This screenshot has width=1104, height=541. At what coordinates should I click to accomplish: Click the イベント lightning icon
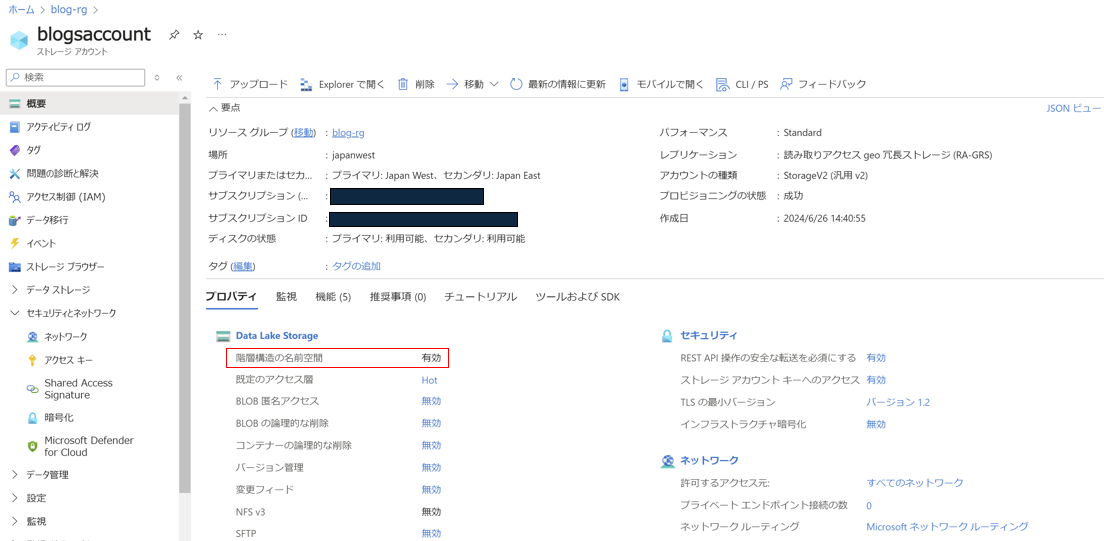pyautogui.click(x=15, y=243)
